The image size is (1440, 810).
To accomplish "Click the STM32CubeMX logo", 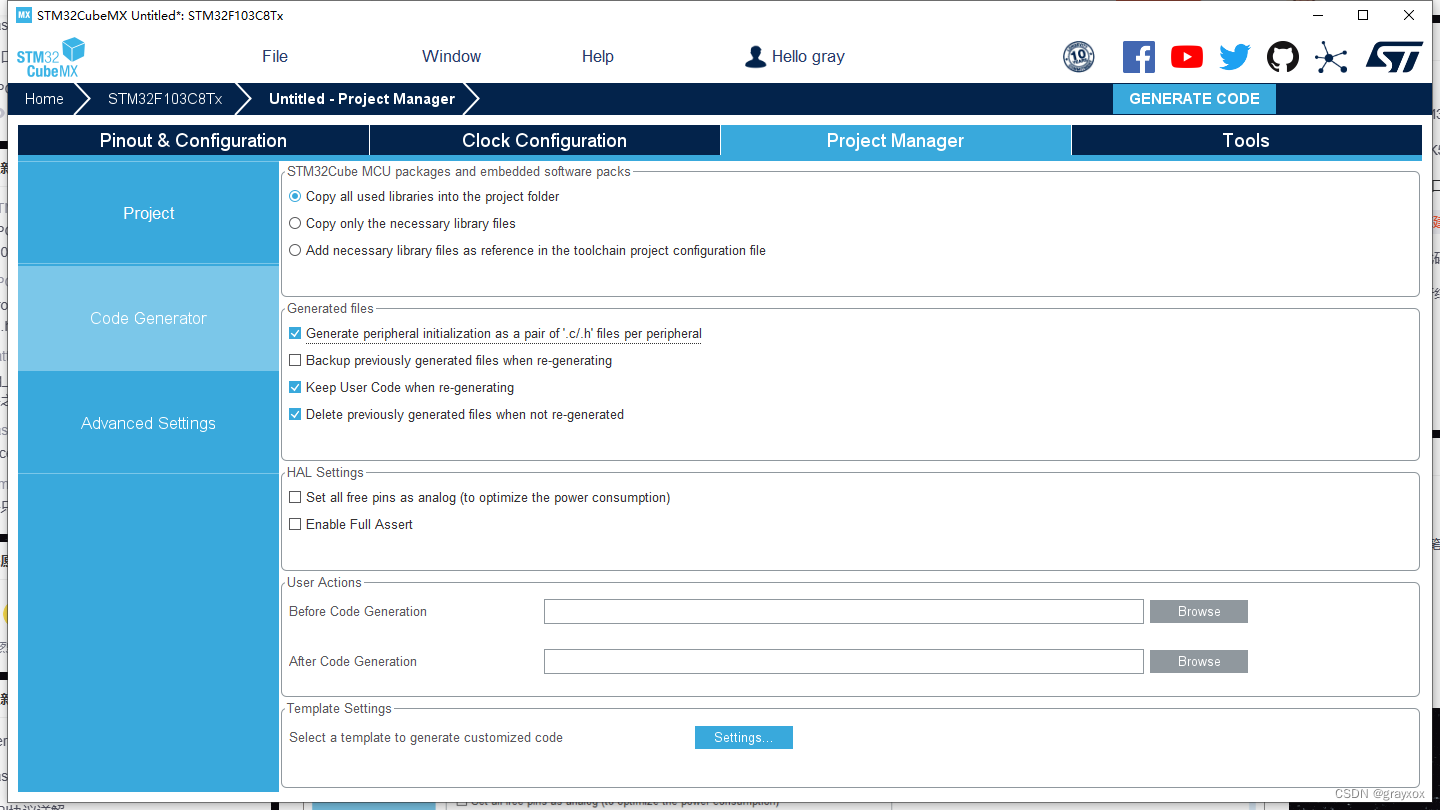I will (50, 57).
